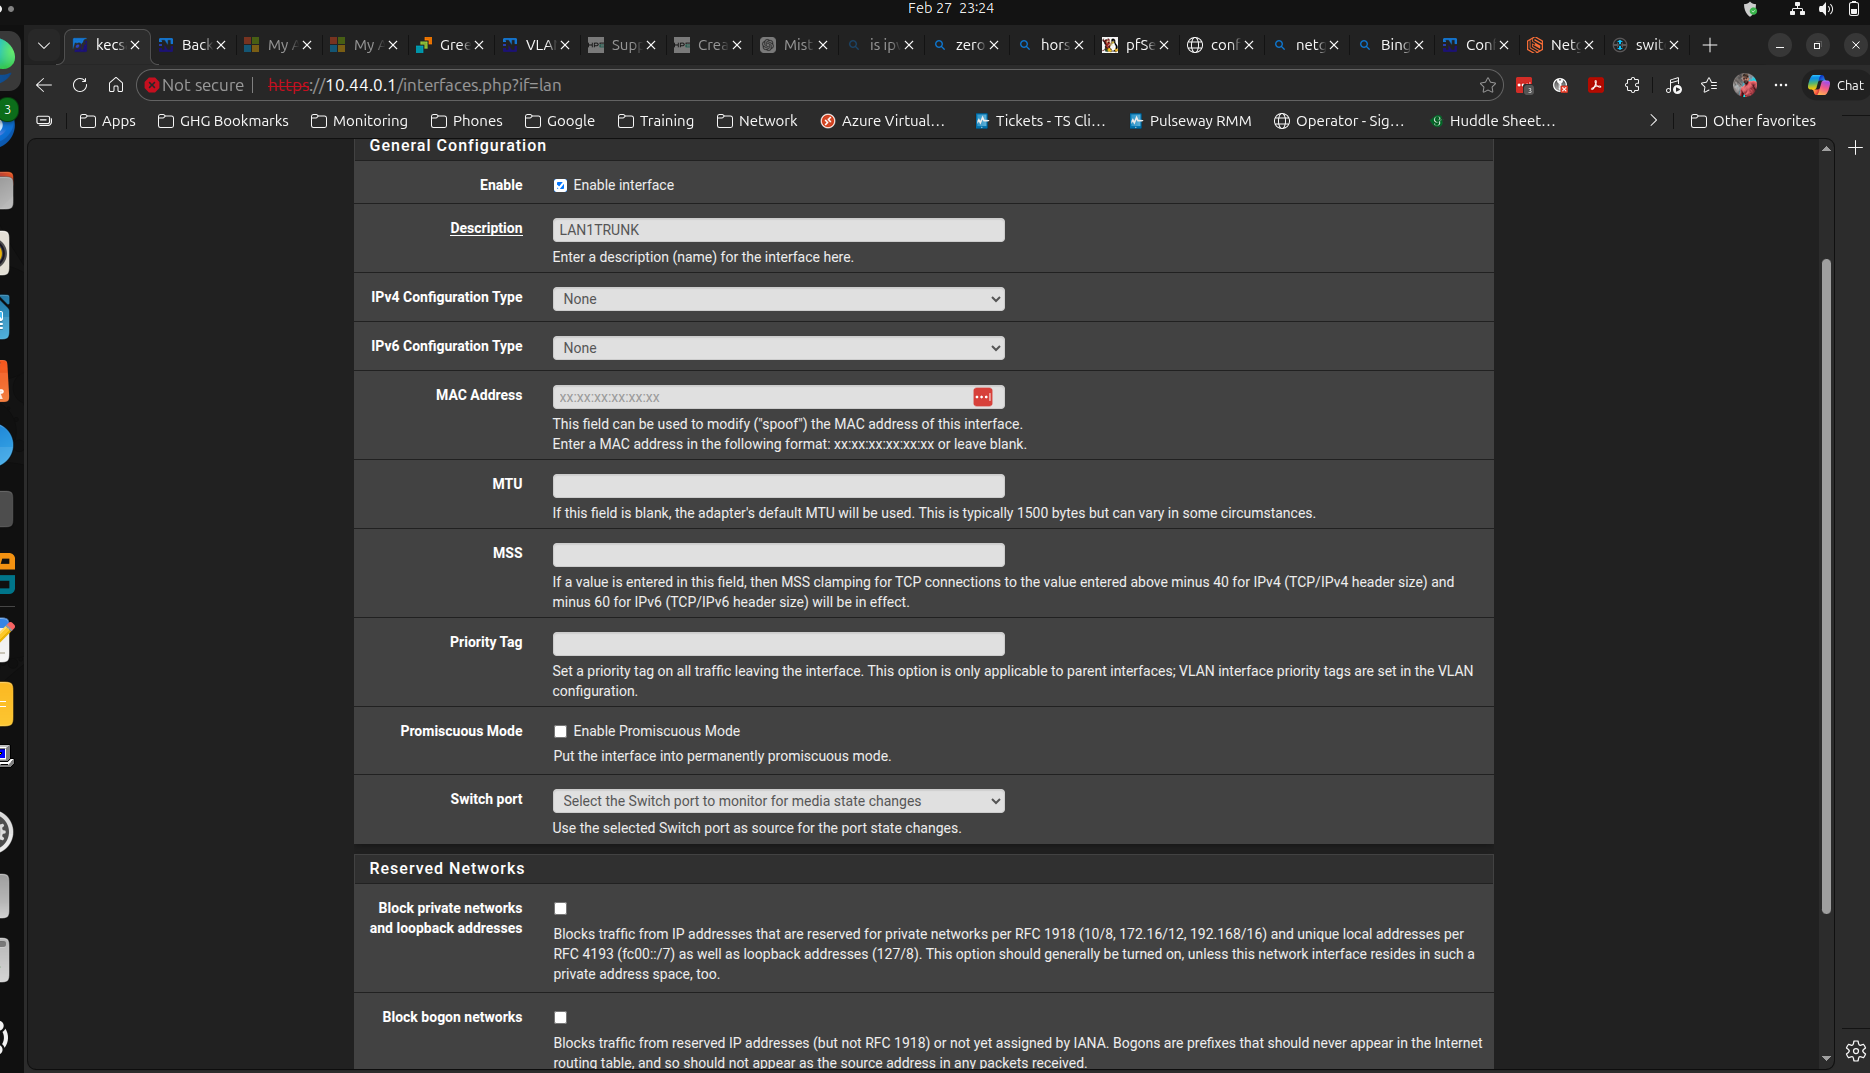1870x1073 pixels.
Task: Click the go back arrow
Action: 43,85
